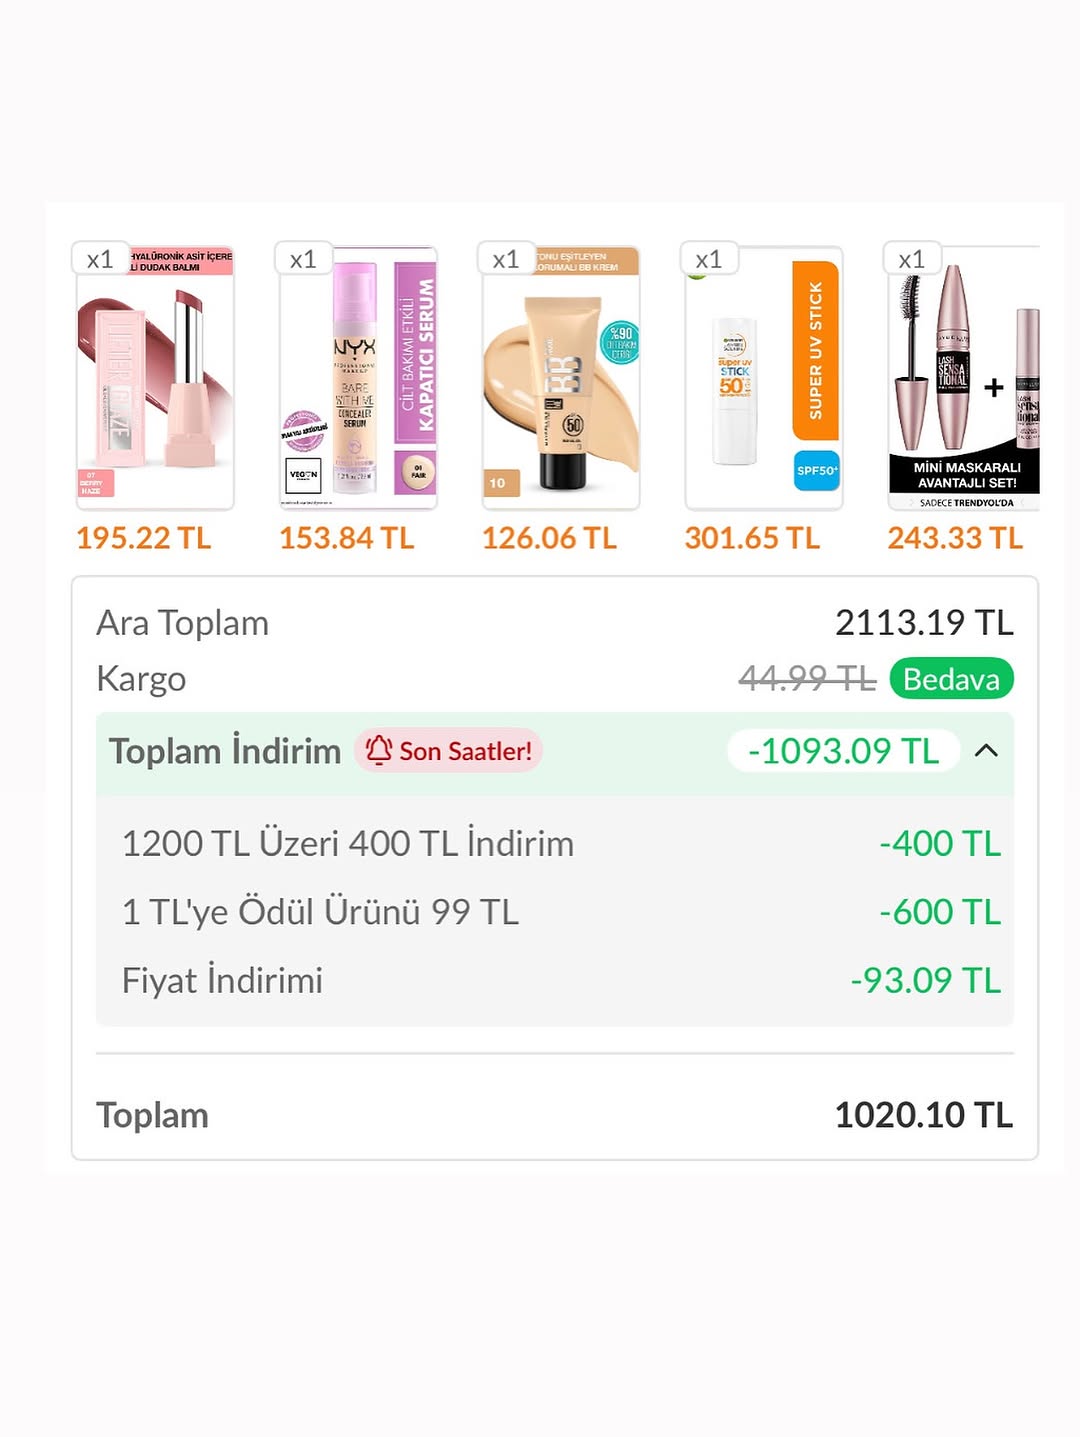Click the Son Saatler! badge

click(449, 751)
